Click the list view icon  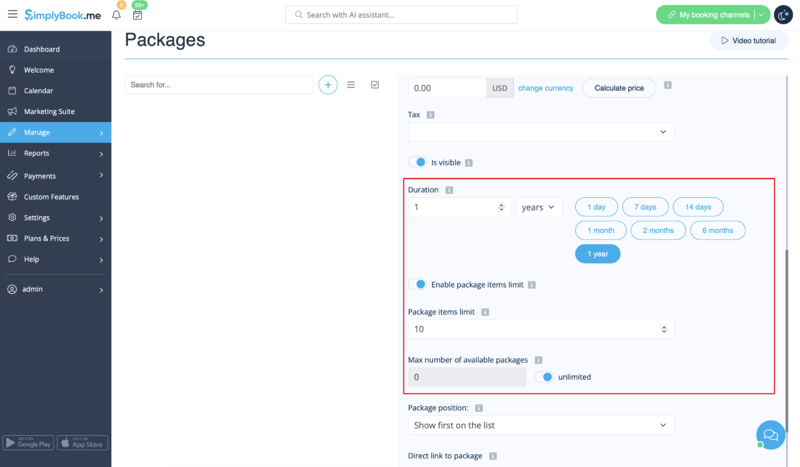pos(351,85)
